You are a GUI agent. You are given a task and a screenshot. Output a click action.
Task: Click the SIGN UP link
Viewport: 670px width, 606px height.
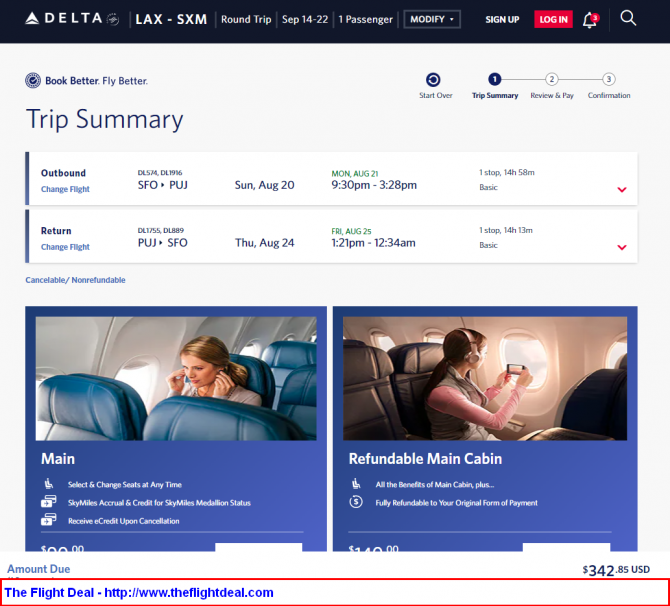click(x=502, y=19)
